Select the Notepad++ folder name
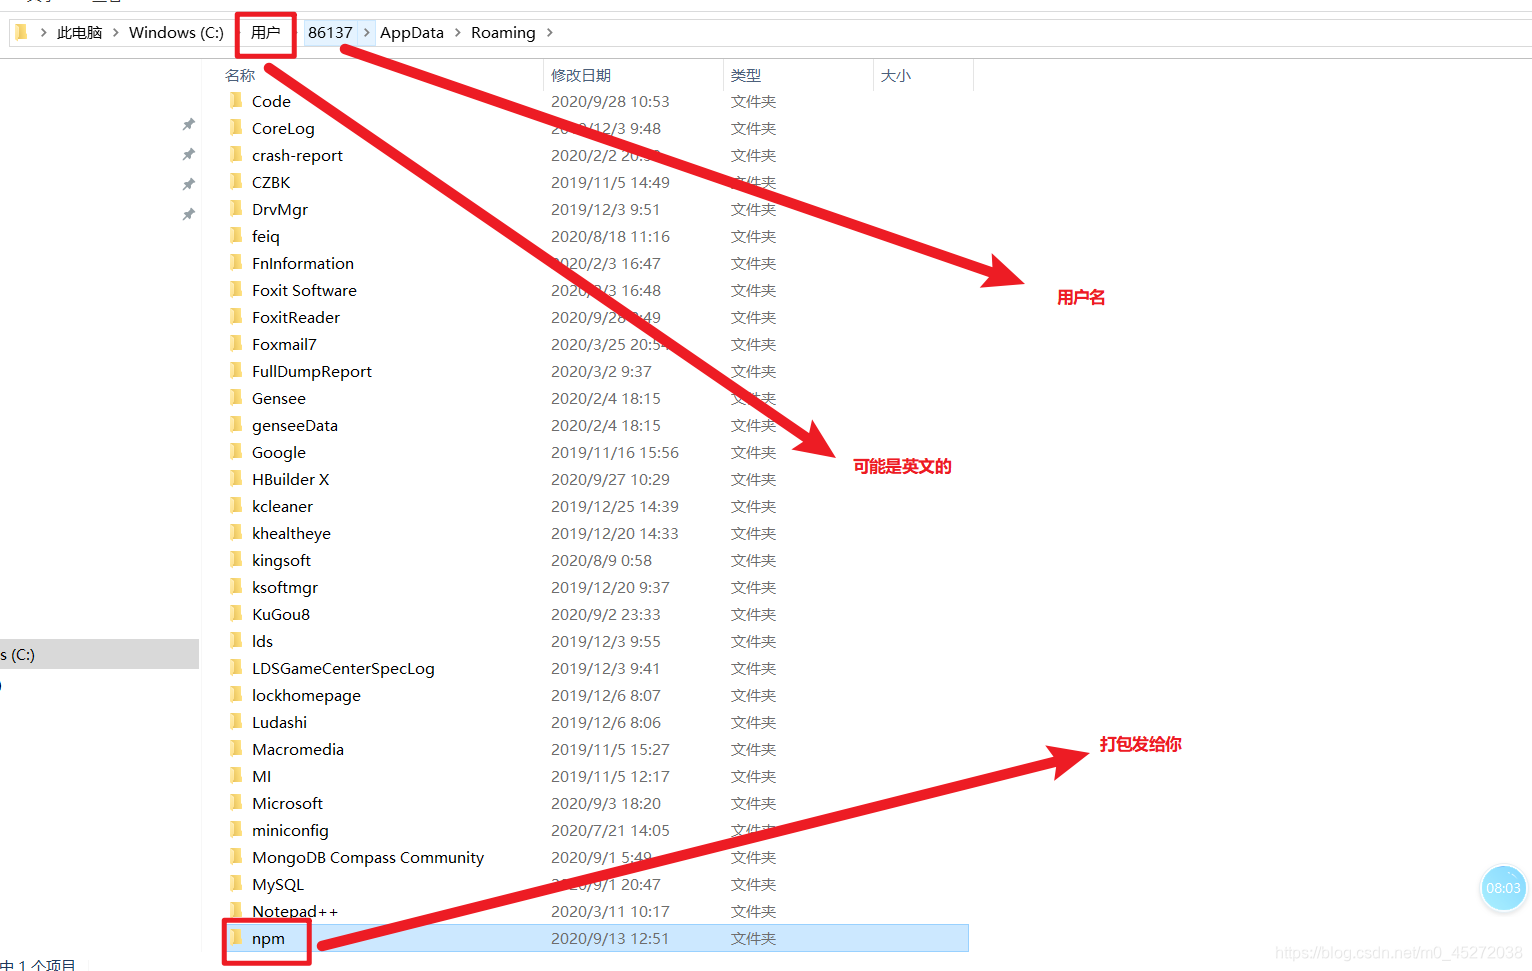Viewport: 1532px width, 971px height. click(295, 911)
